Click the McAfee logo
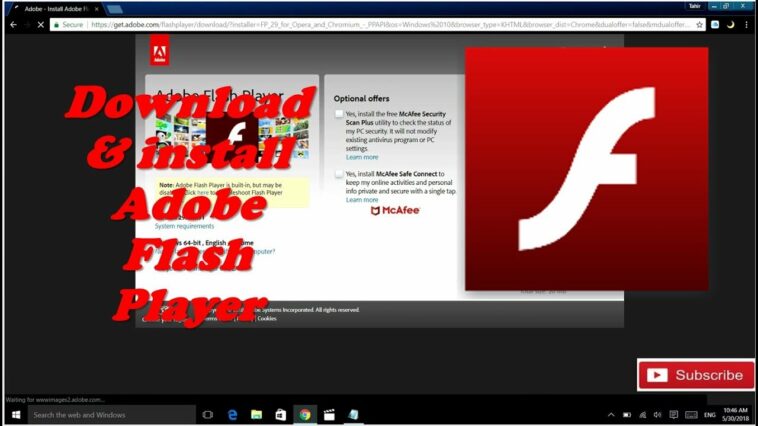This screenshot has width=758, height=426. [395, 210]
